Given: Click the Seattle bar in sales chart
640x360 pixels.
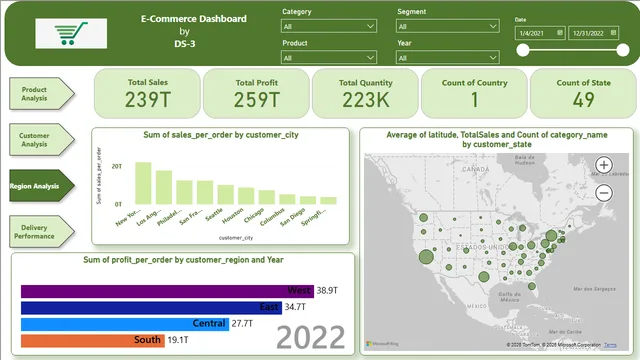Looking at the screenshot, I should (225, 195).
